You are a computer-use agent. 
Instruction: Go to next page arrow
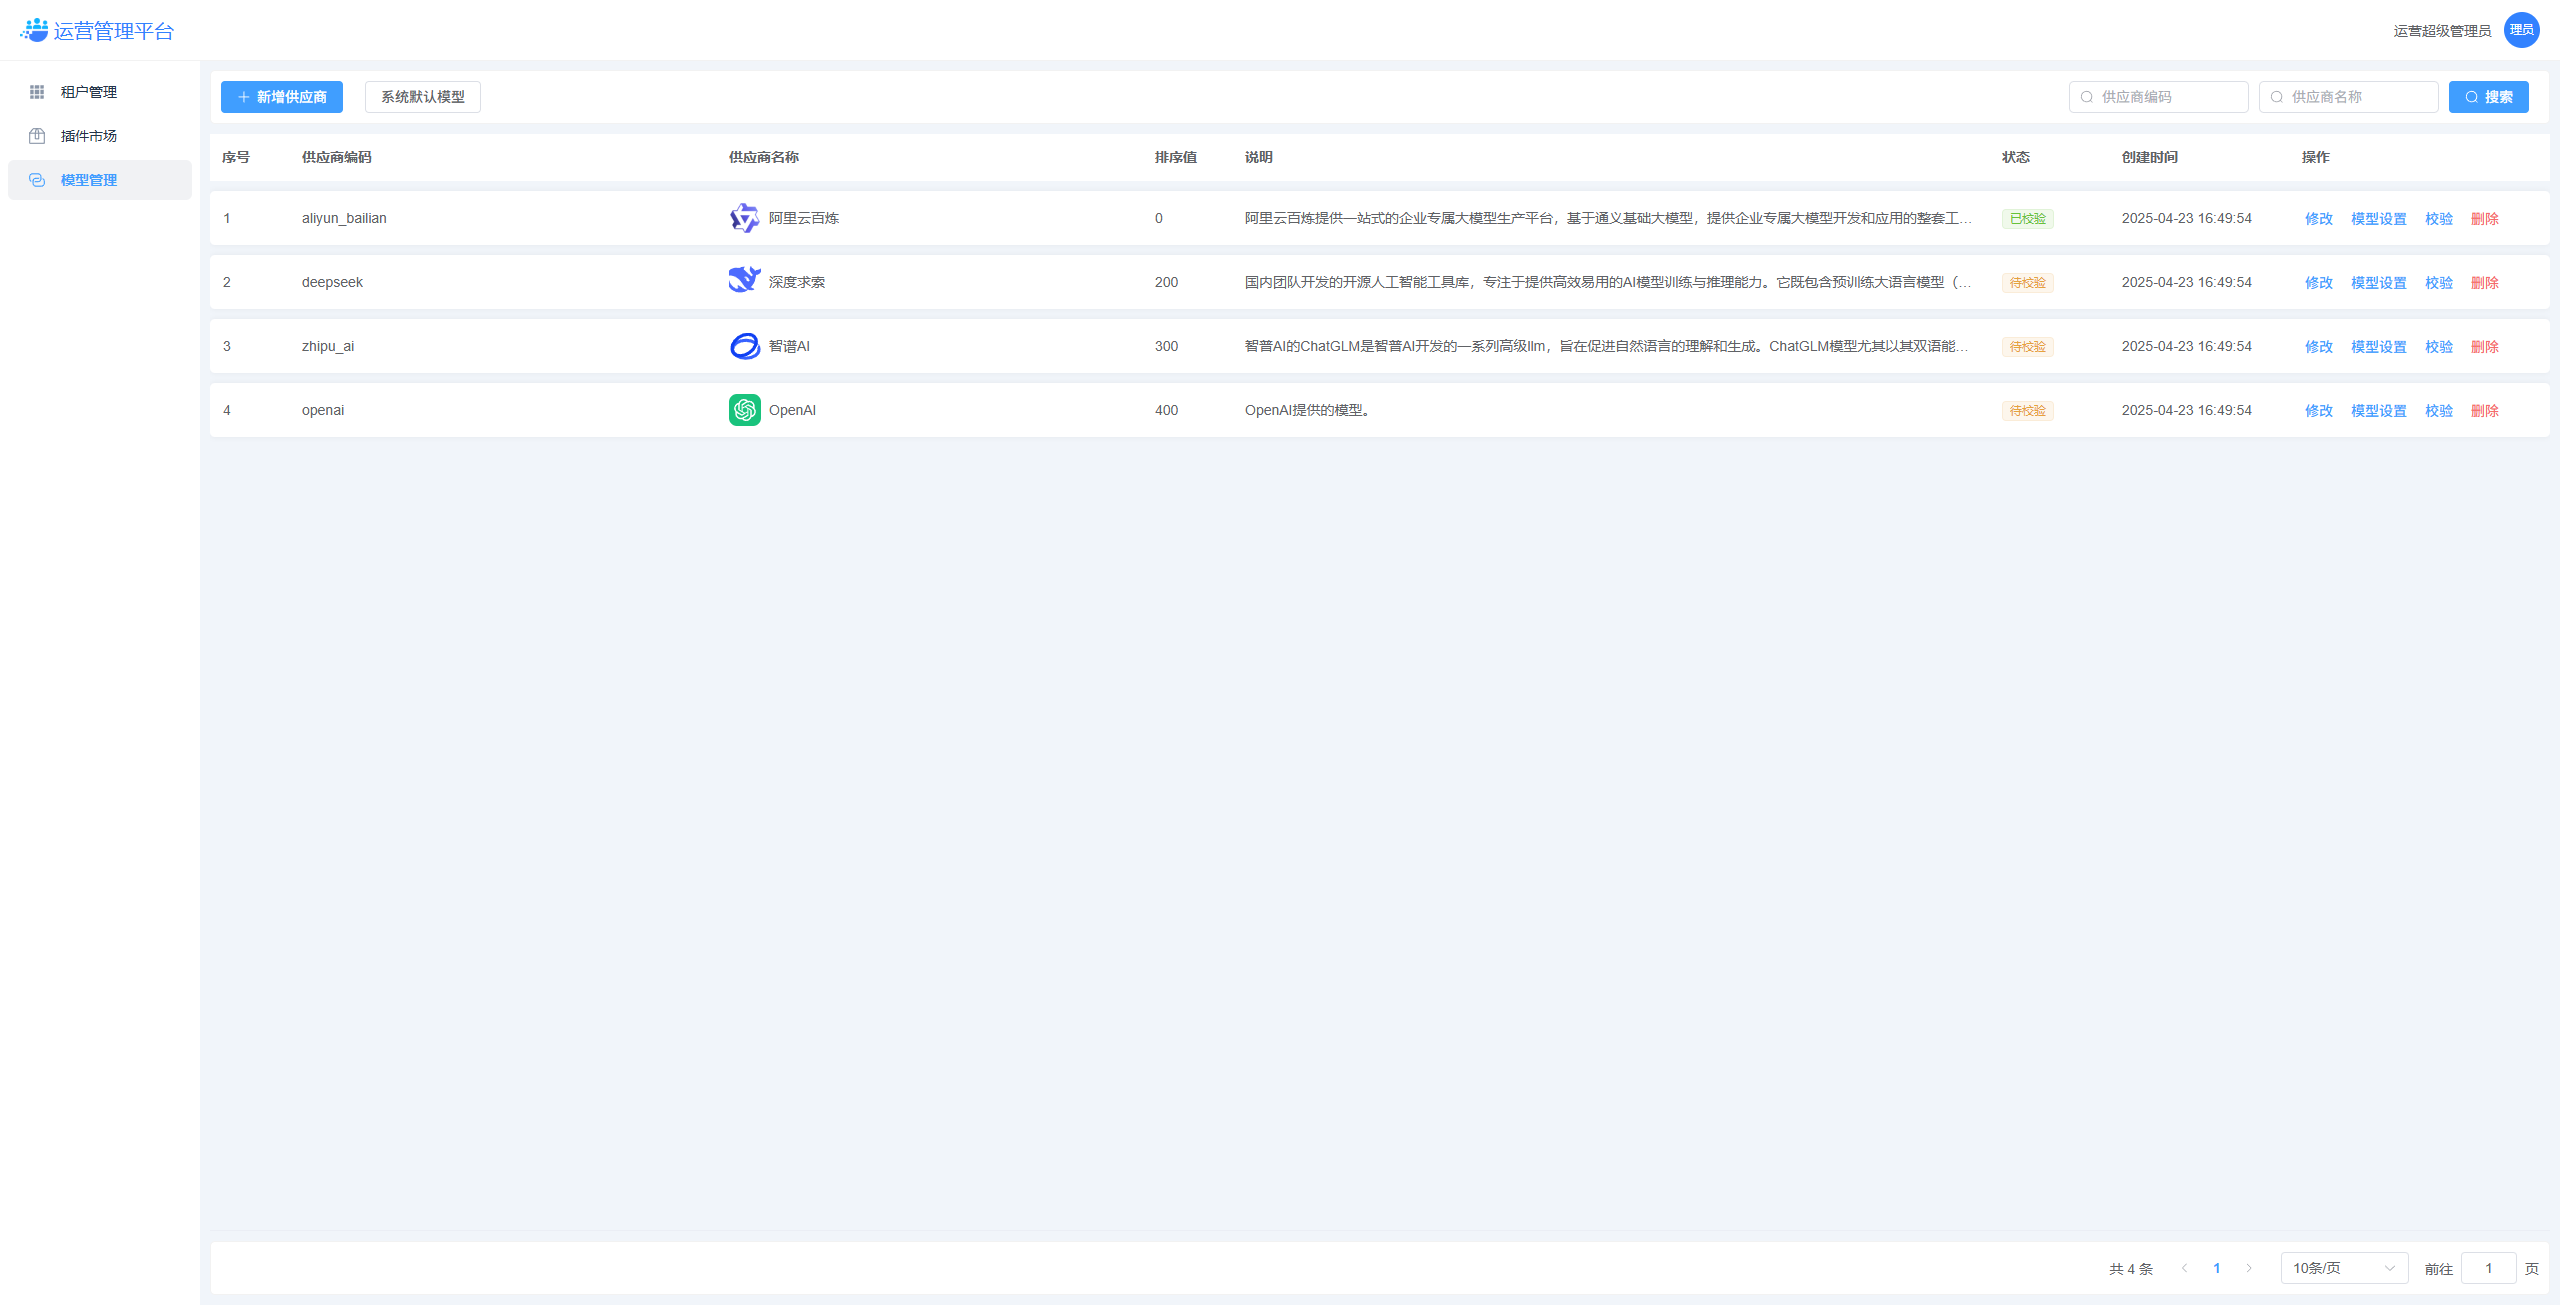[x=2249, y=1268]
